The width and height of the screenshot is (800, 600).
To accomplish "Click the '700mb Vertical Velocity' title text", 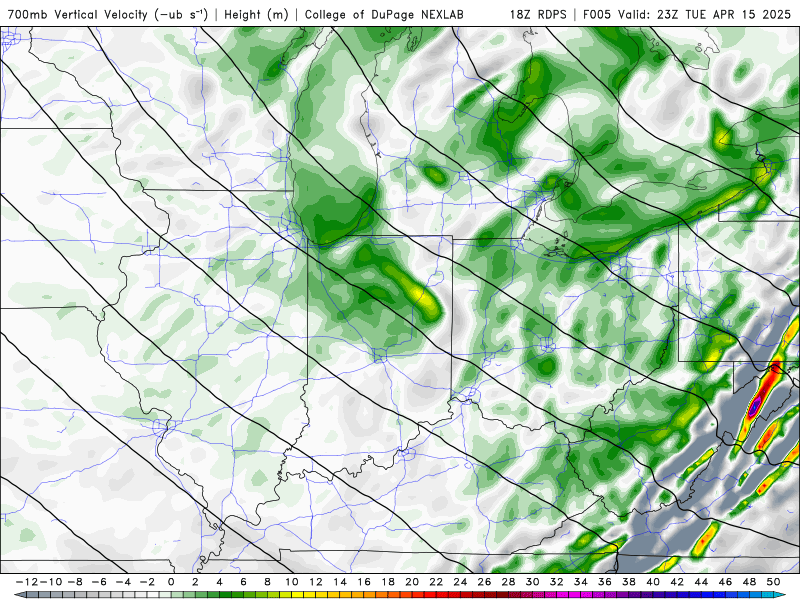I will pos(78,14).
